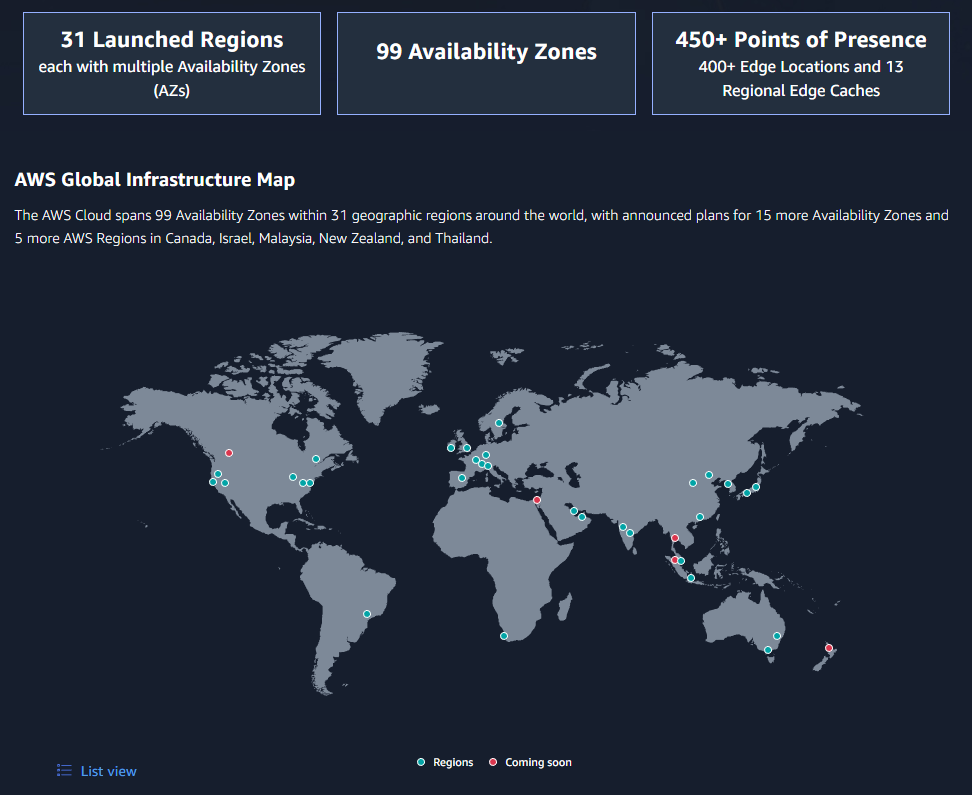This screenshot has height=795, width=972.
Task: Select the region marker in Brazil
Action: [367, 614]
